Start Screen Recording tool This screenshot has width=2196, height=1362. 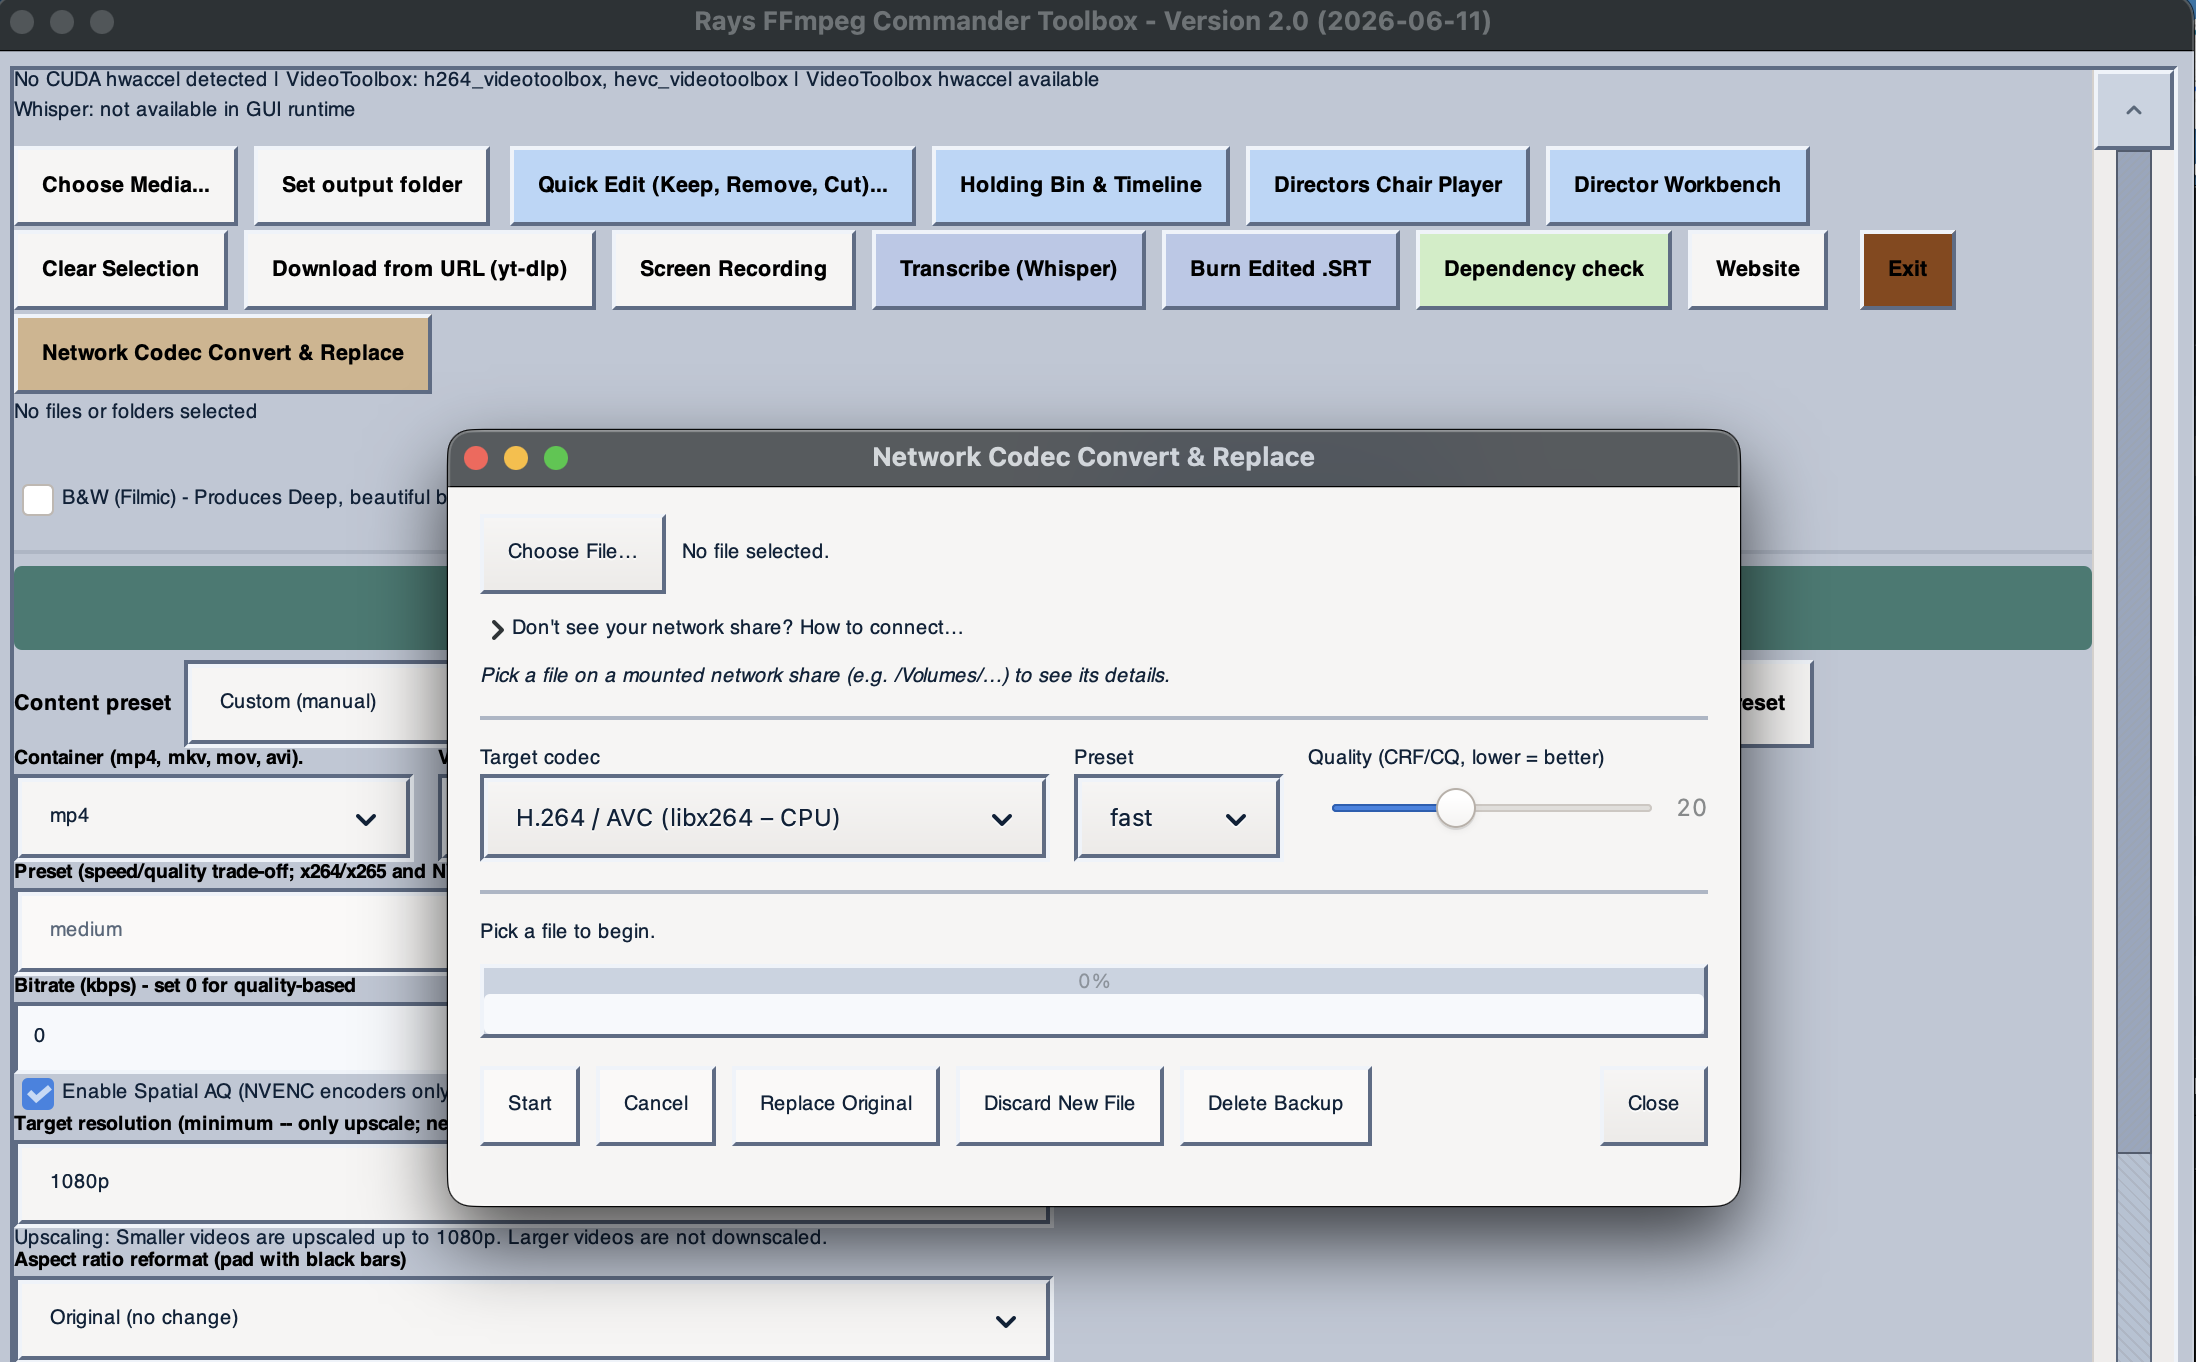pyautogui.click(x=733, y=269)
